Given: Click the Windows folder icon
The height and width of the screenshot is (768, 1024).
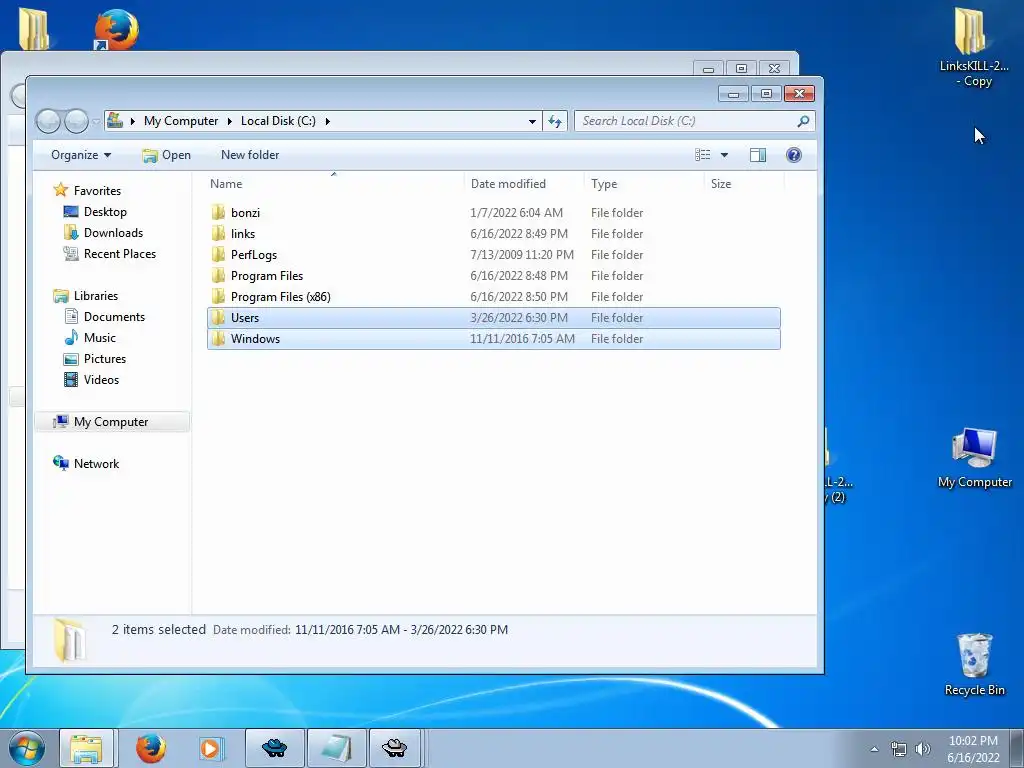Looking at the screenshot, I should click(x=219, y=339).
